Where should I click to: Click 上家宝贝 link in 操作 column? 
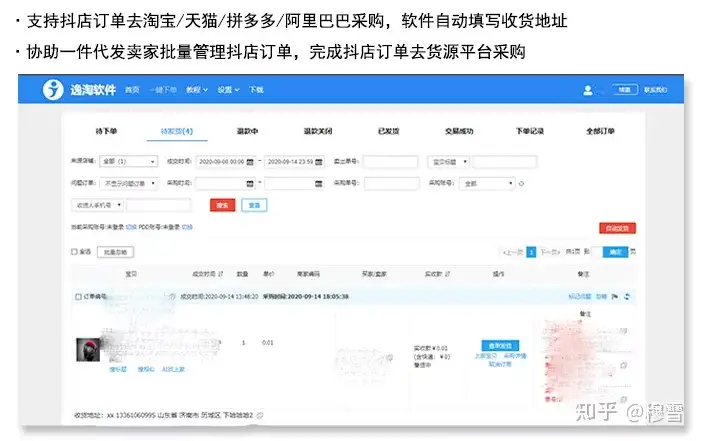point(486,356)
